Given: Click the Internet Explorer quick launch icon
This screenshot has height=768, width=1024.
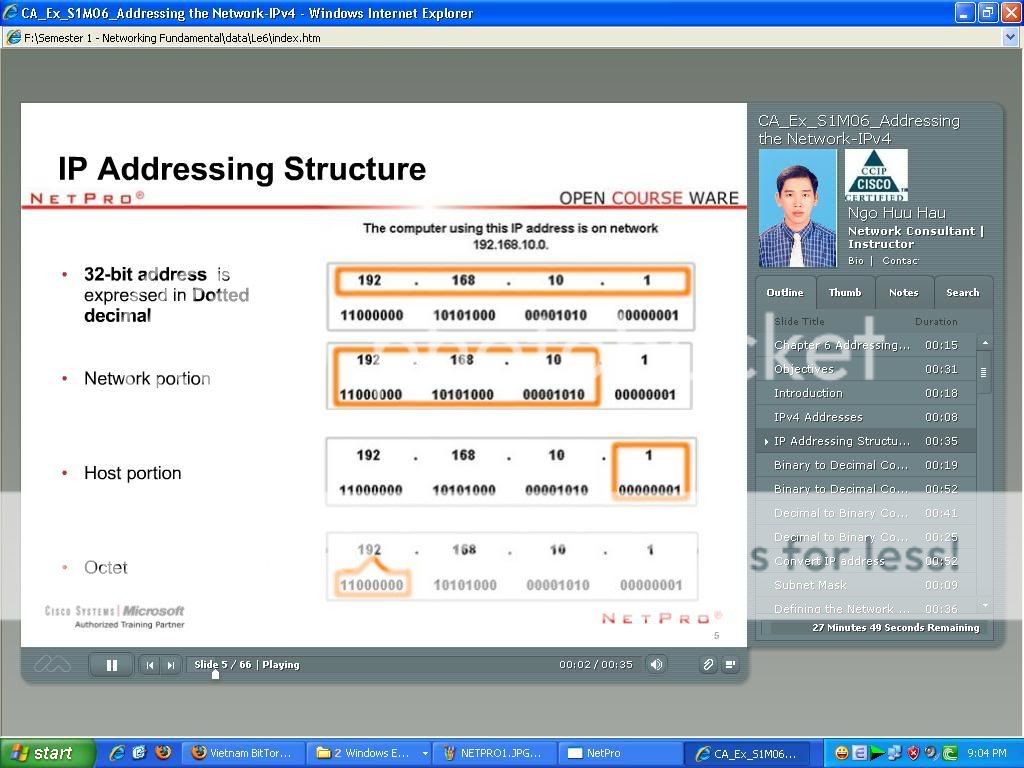Looking at the screenshot, I should click(x=117, y=753).
